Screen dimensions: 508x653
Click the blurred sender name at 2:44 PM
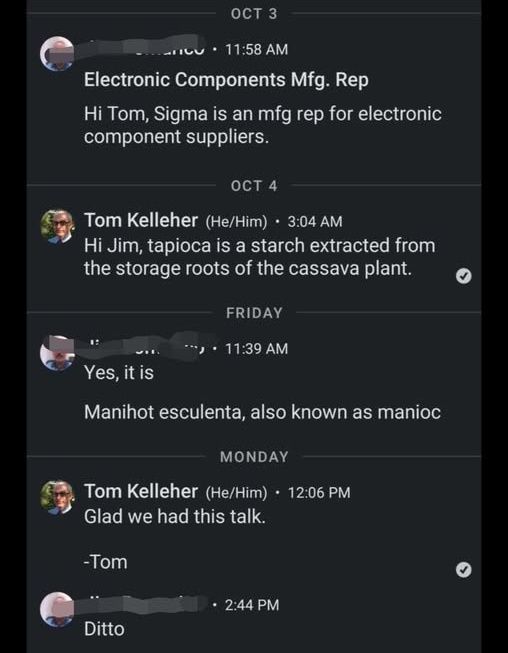(x=145, y=605)
